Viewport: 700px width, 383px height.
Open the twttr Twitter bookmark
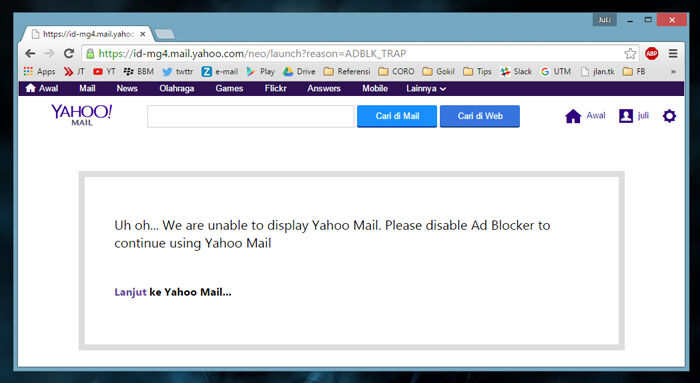(x=178, y=71)
